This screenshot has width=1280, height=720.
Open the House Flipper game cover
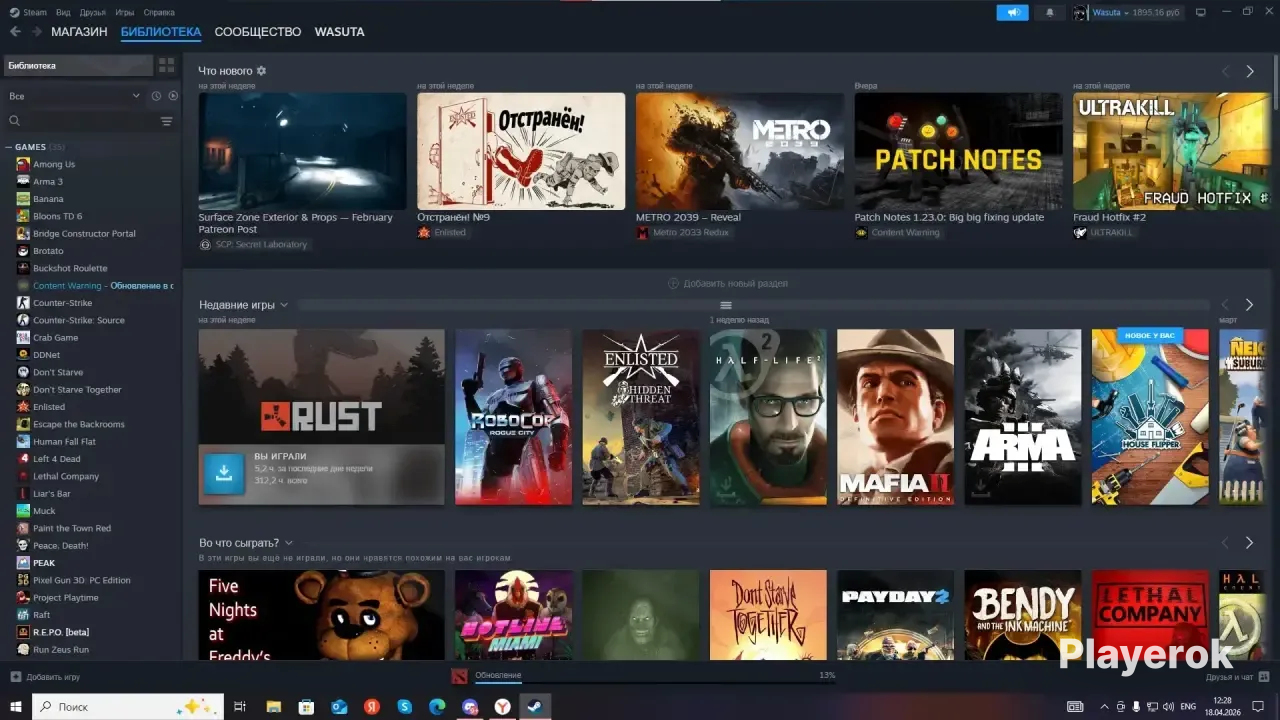(x=1150, y=417)
